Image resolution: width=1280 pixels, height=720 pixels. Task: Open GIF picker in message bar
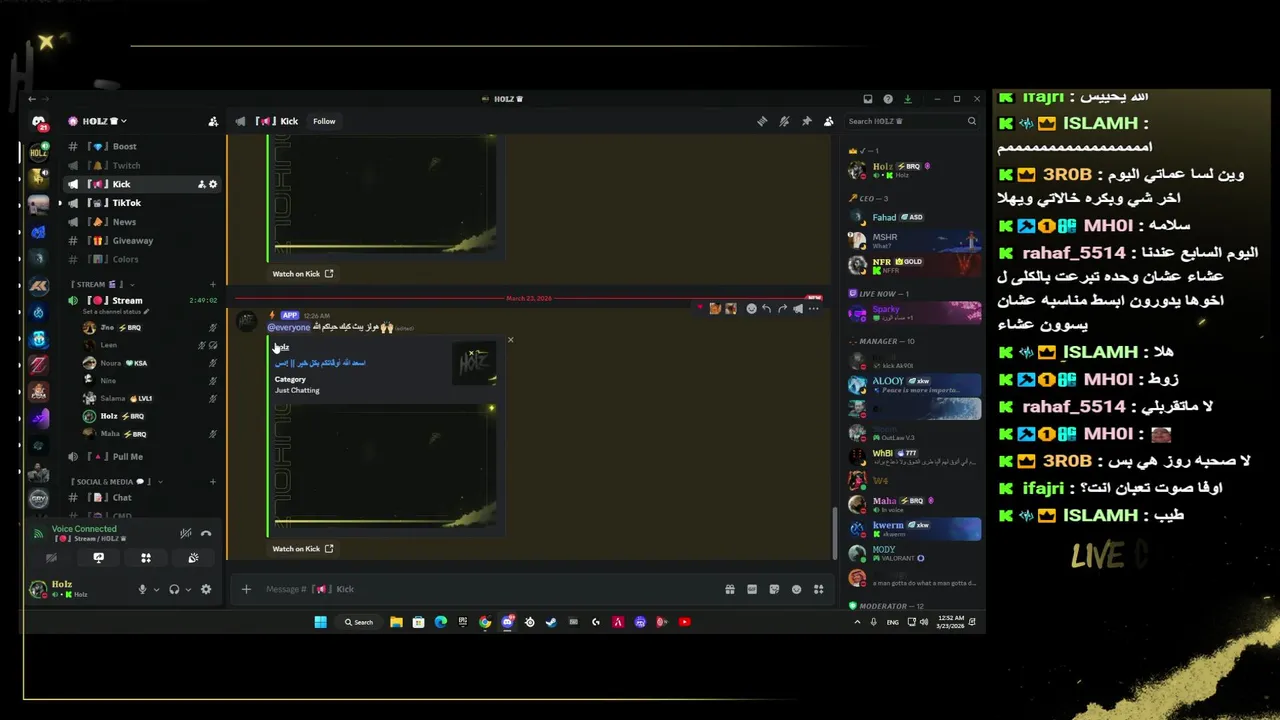click(x=752, y=589)
